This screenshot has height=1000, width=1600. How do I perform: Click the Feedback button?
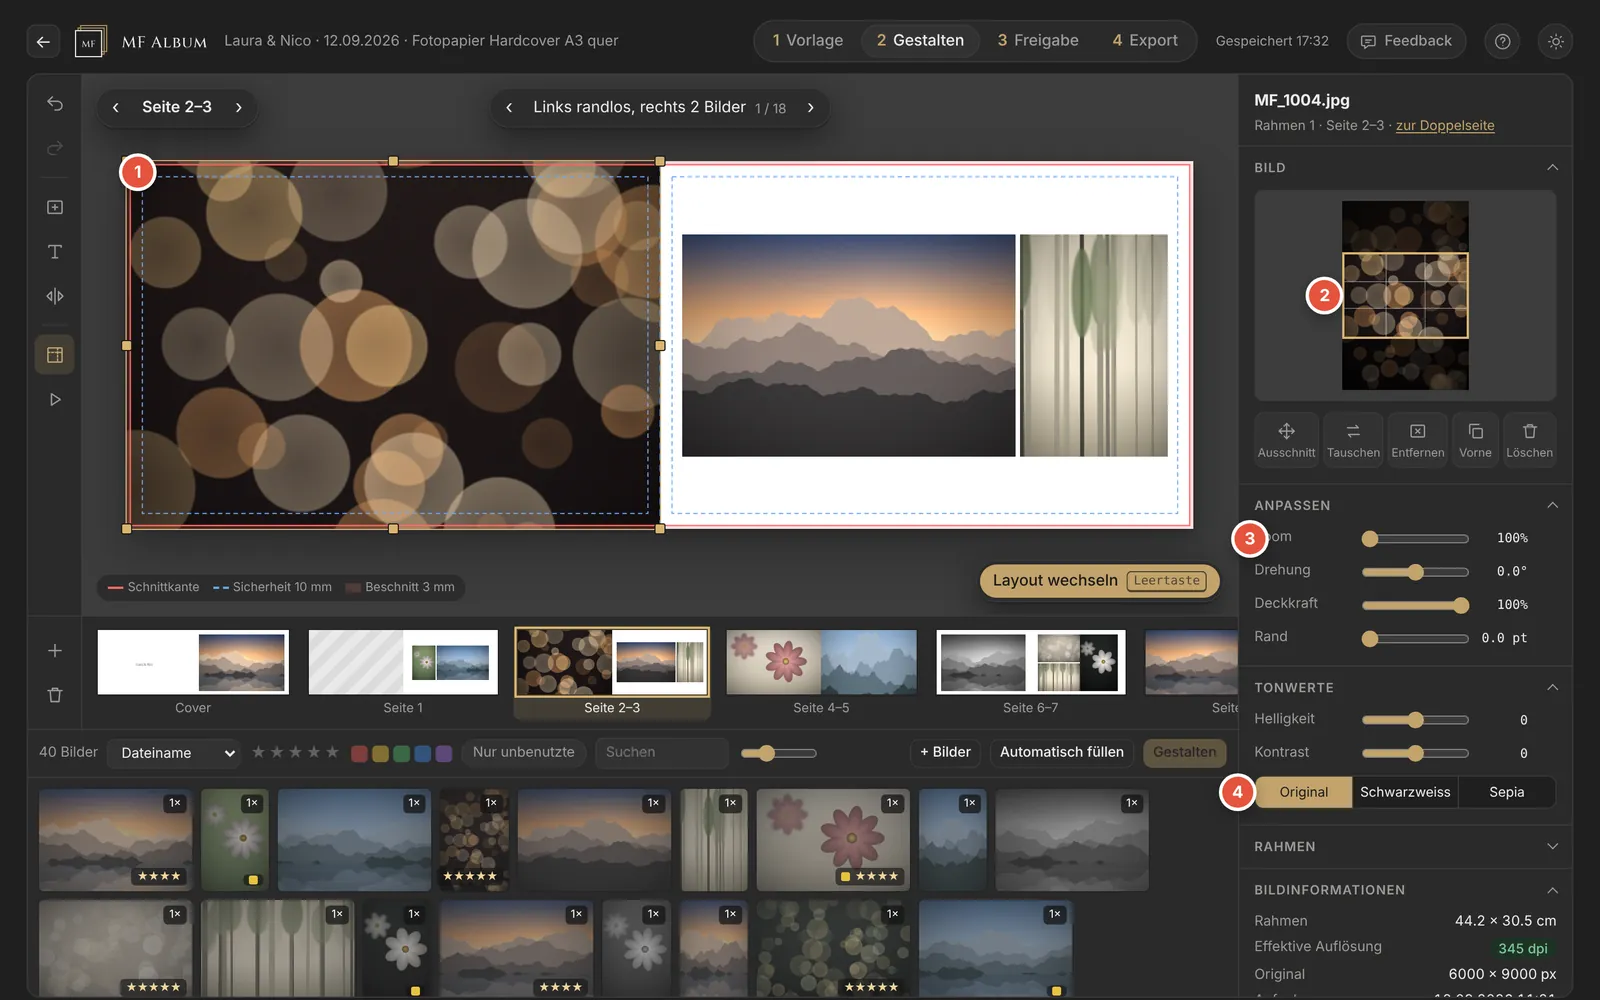[1406, 41]
